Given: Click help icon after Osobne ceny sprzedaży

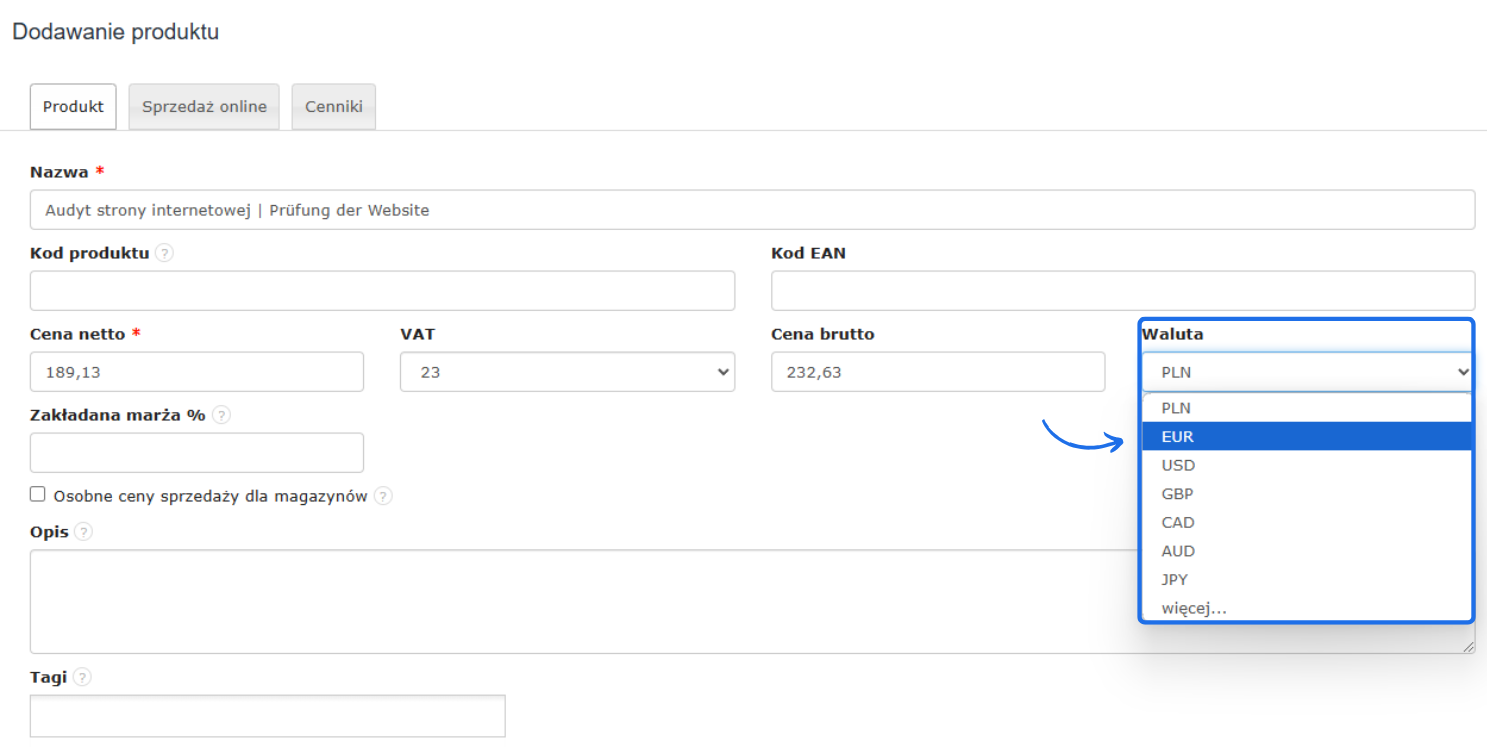Looking at the screenshot, I should (383, 496).
